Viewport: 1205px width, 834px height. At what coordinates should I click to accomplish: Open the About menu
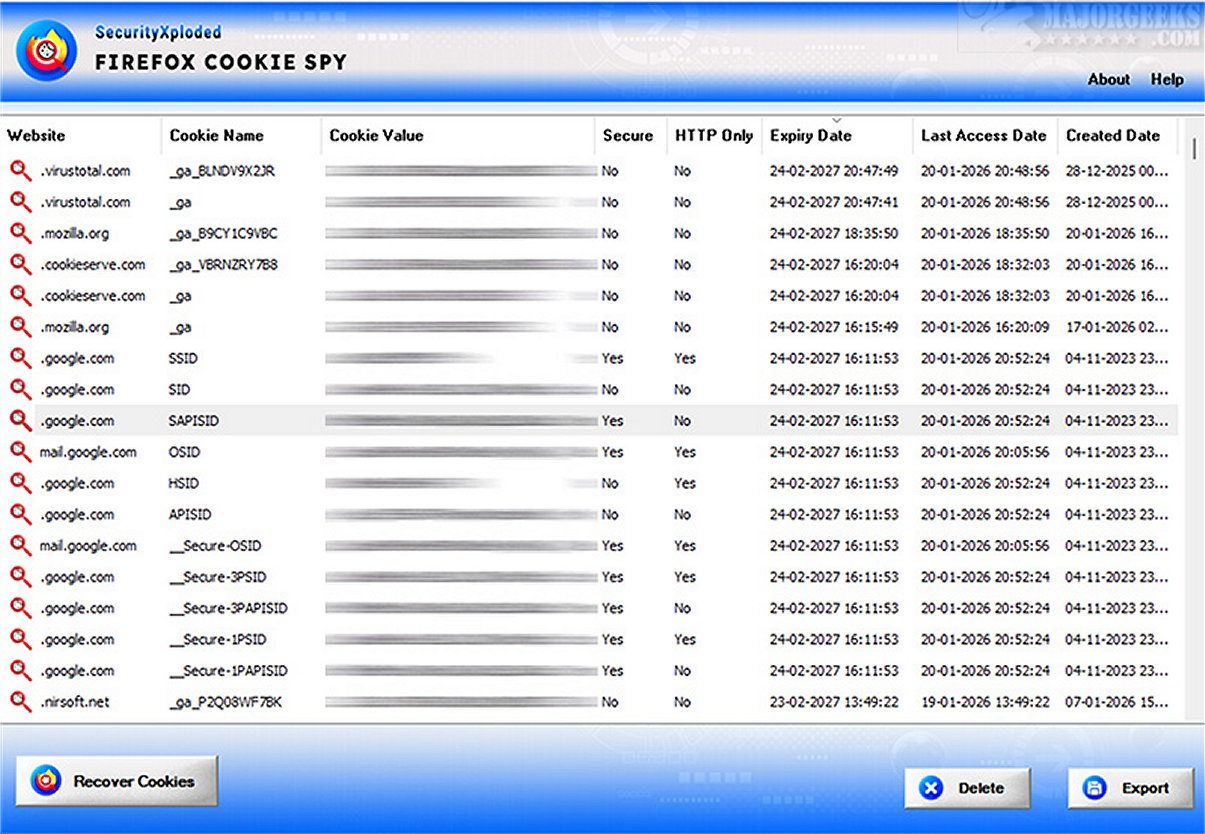pyautogui.click(x=1108, y=79)
